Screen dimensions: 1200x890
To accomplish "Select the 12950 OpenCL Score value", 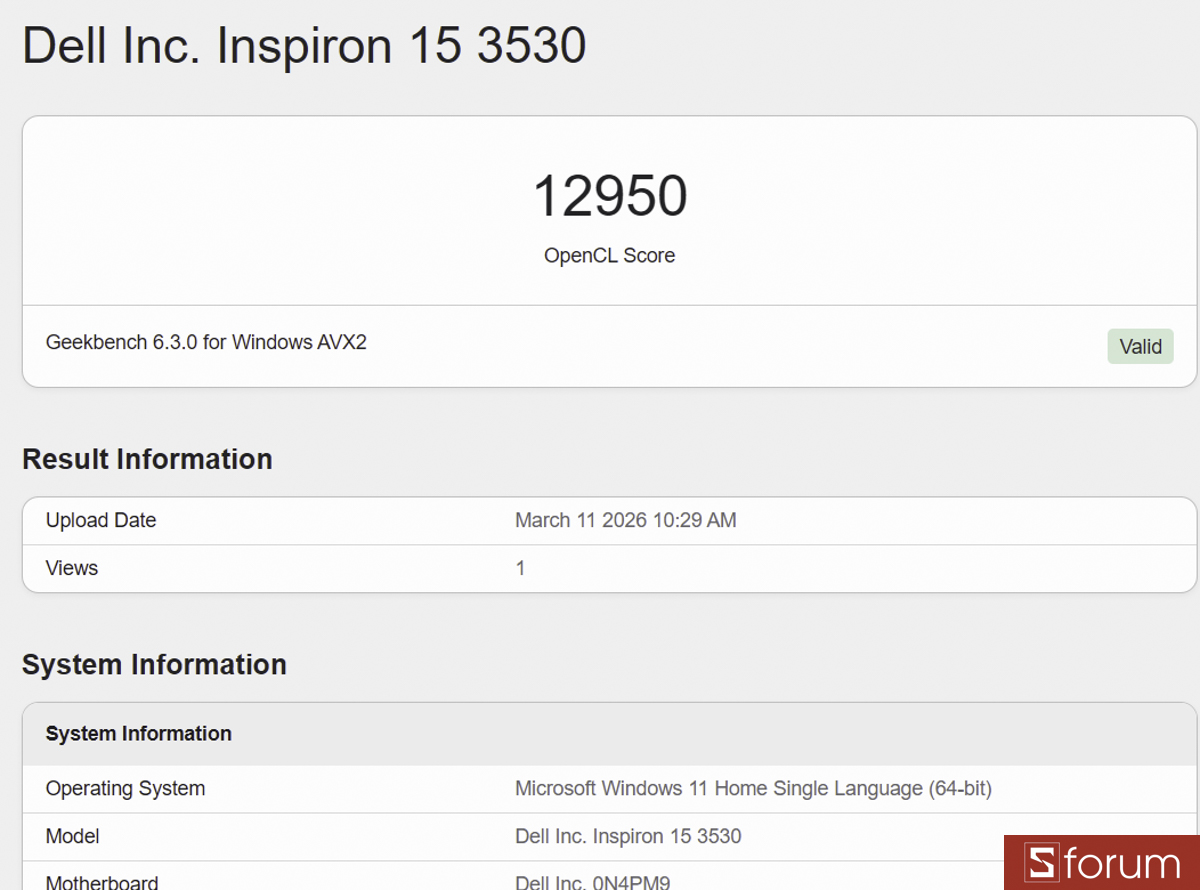I will (609, 196).
